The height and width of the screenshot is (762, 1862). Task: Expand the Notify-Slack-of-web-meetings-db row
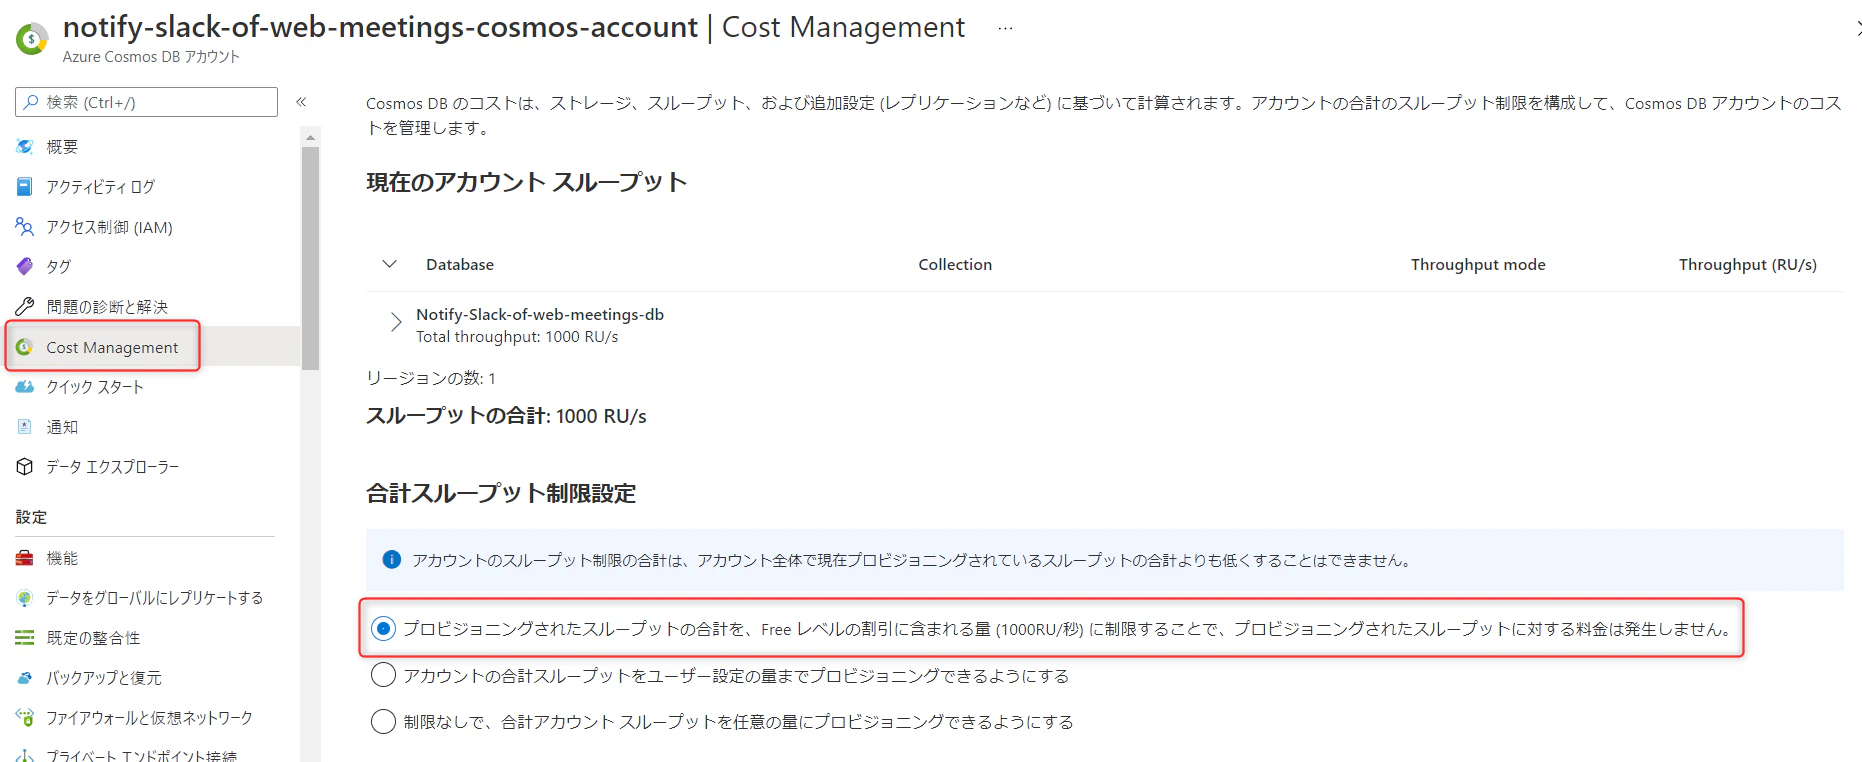(396, 322)
